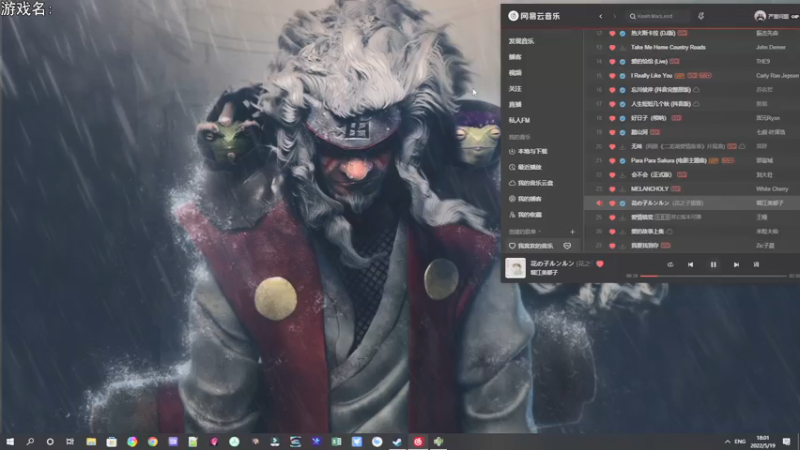
Task: Open the user avatar profile
Action: [x=760, y=16]
